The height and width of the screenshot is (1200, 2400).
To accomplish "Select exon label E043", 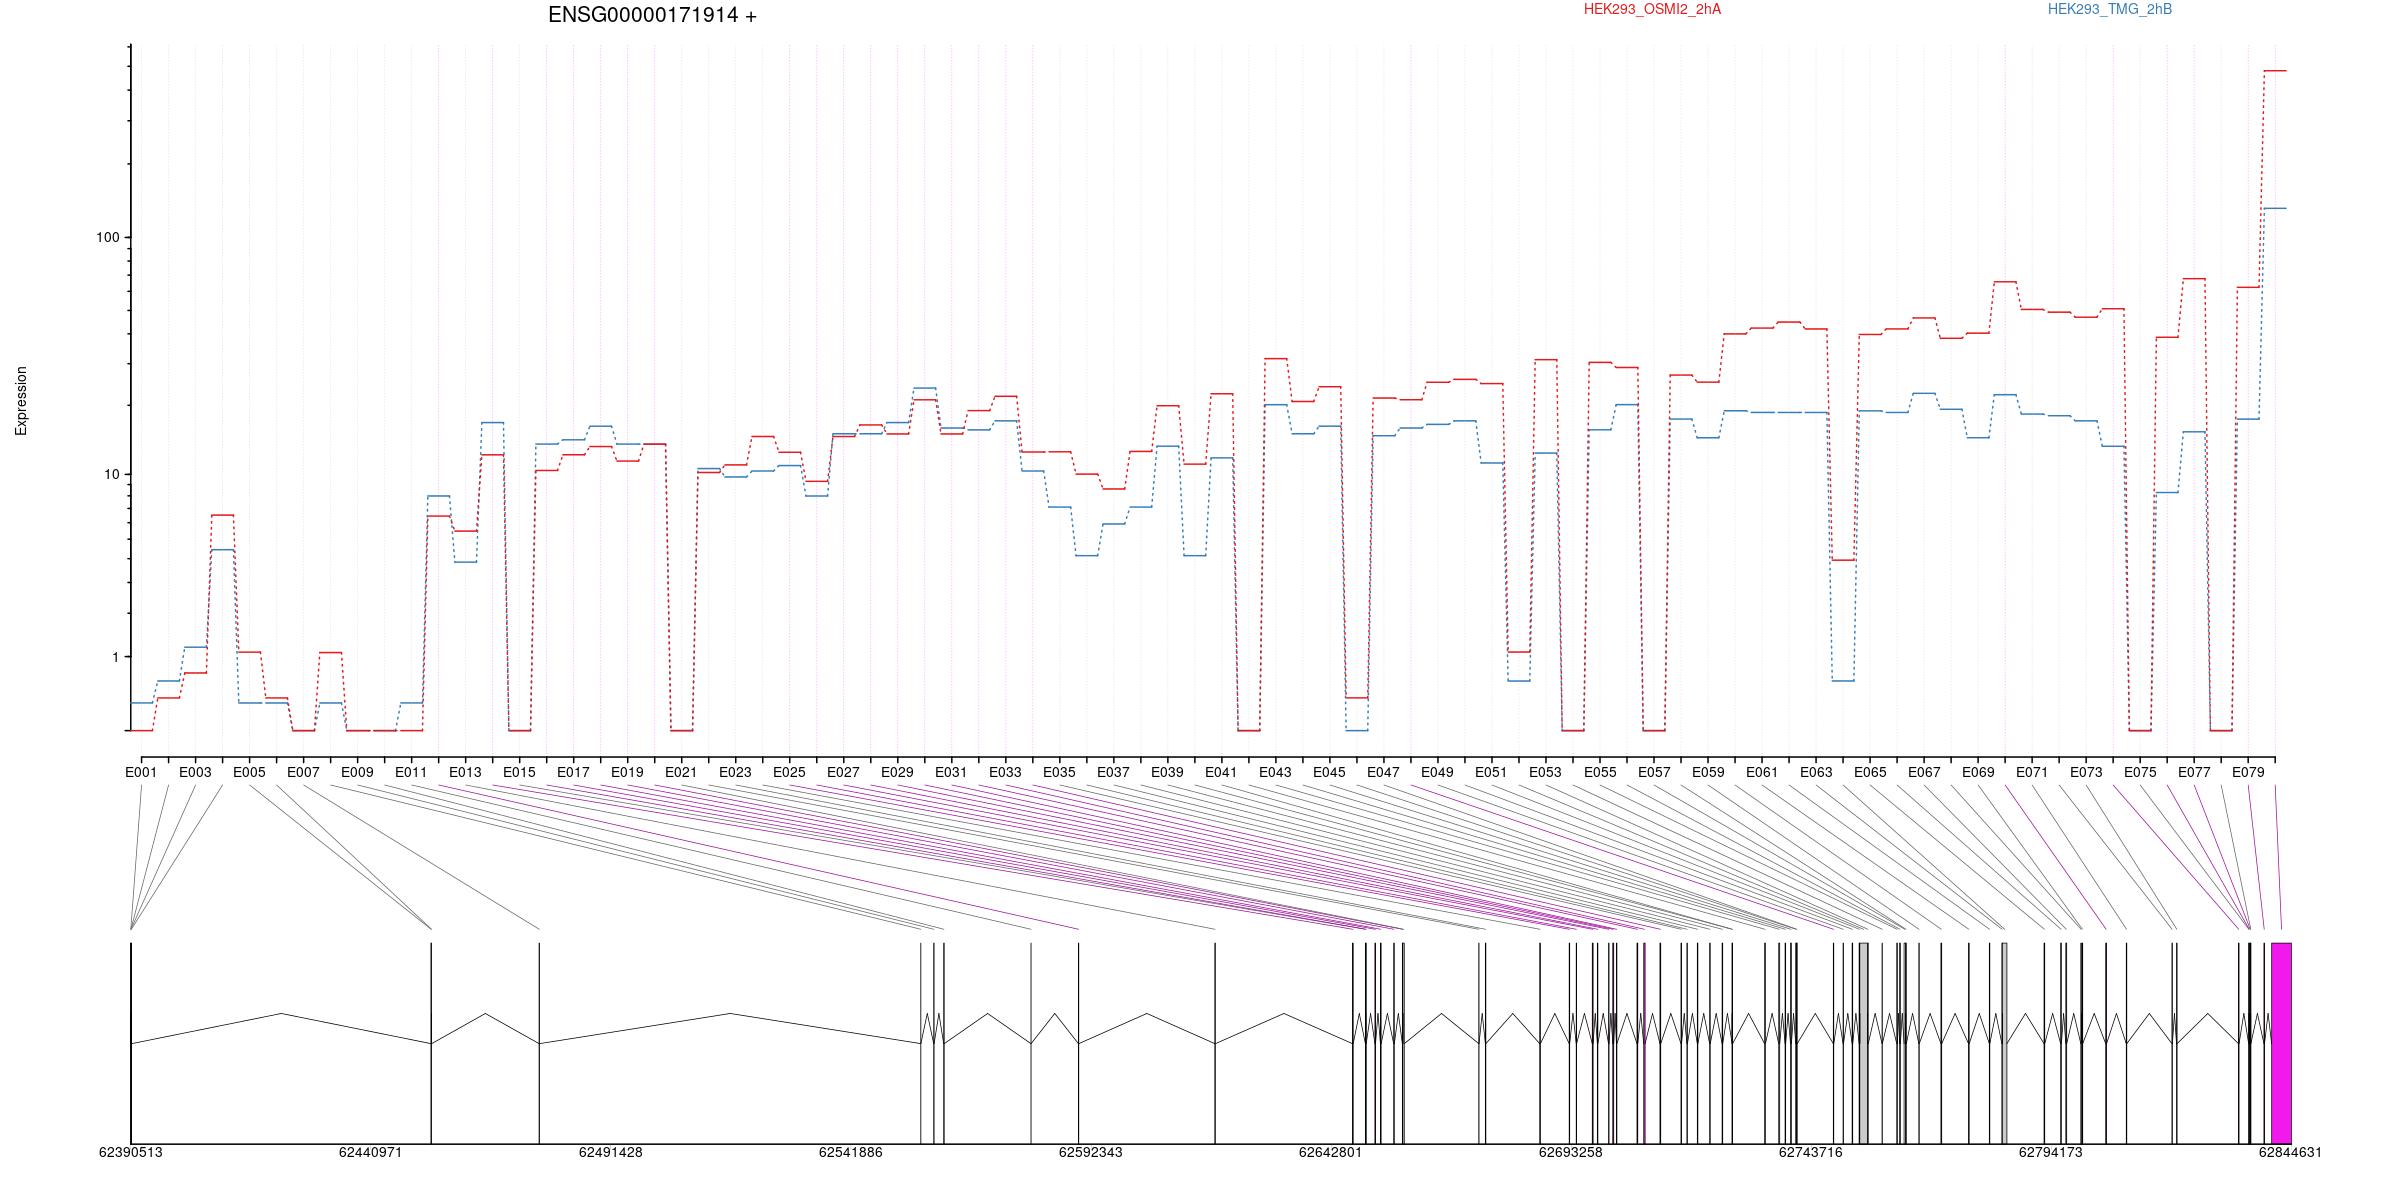I will pos(1275,772).
